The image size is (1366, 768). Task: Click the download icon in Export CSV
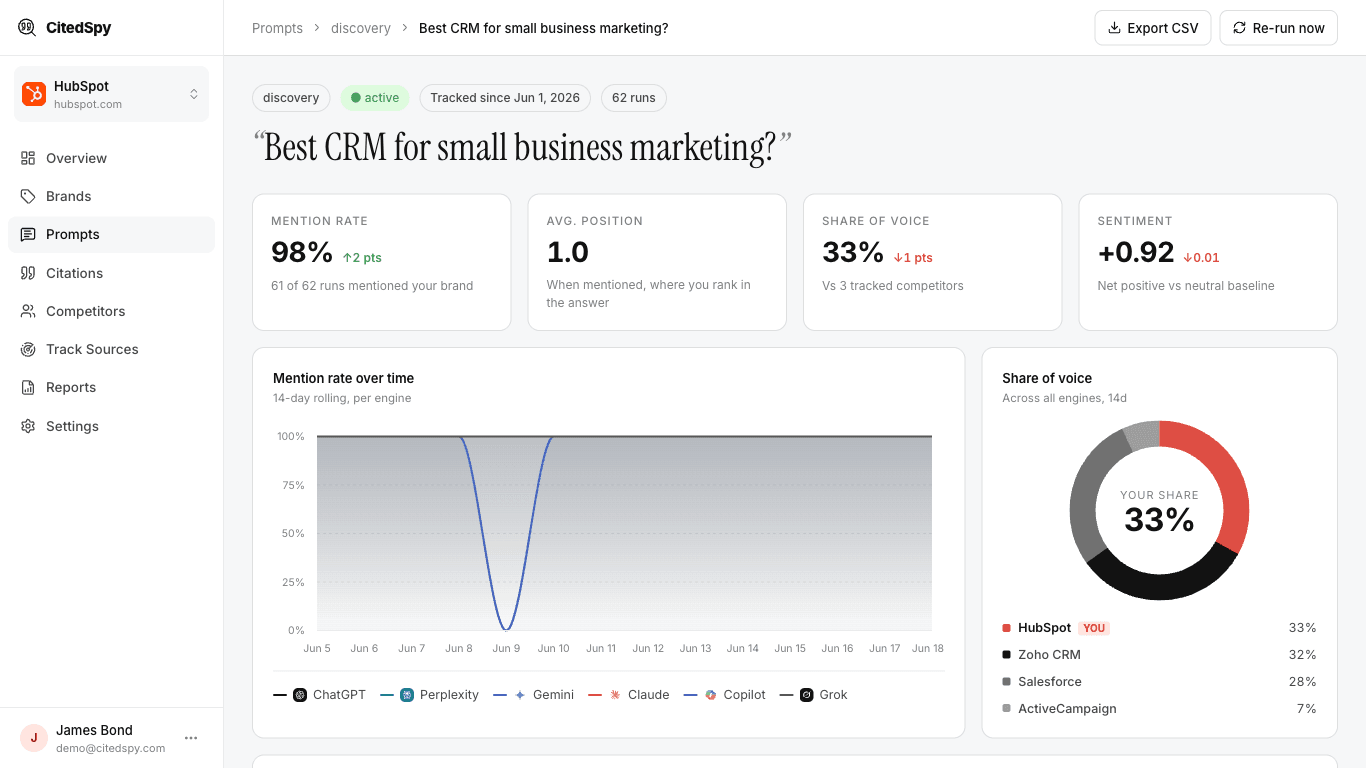(1114, 28)
